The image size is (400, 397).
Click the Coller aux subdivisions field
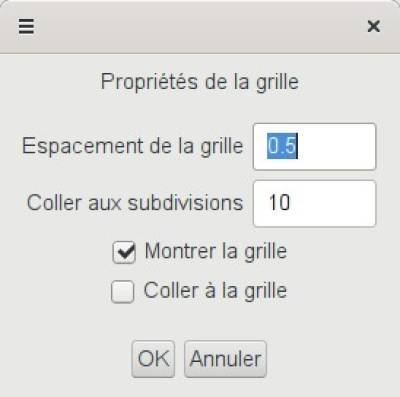pos(314,204)
